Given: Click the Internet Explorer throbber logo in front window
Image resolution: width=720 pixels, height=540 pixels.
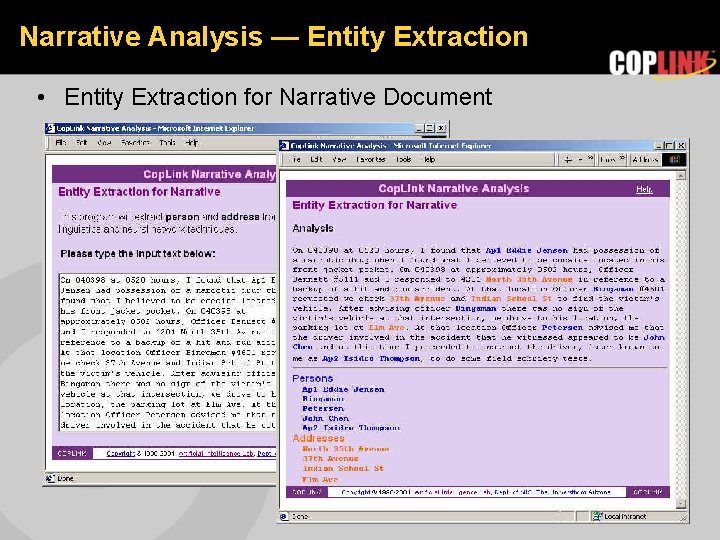Looking at the screenshot, I should click(674, 159).
